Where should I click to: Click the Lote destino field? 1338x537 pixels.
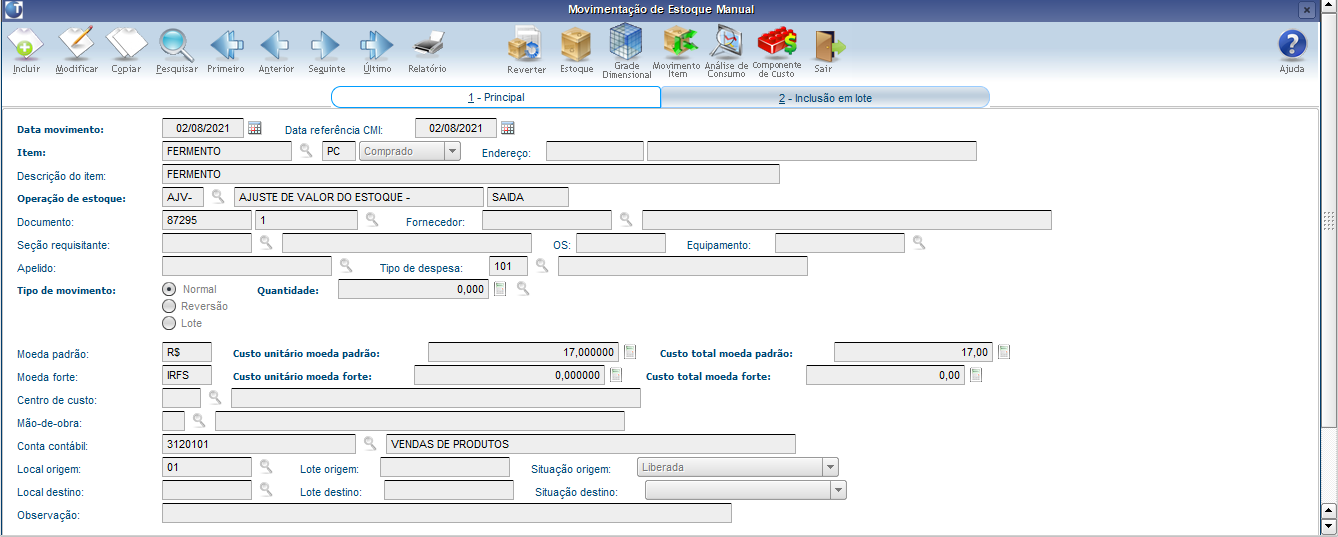(x=449, y=490)
